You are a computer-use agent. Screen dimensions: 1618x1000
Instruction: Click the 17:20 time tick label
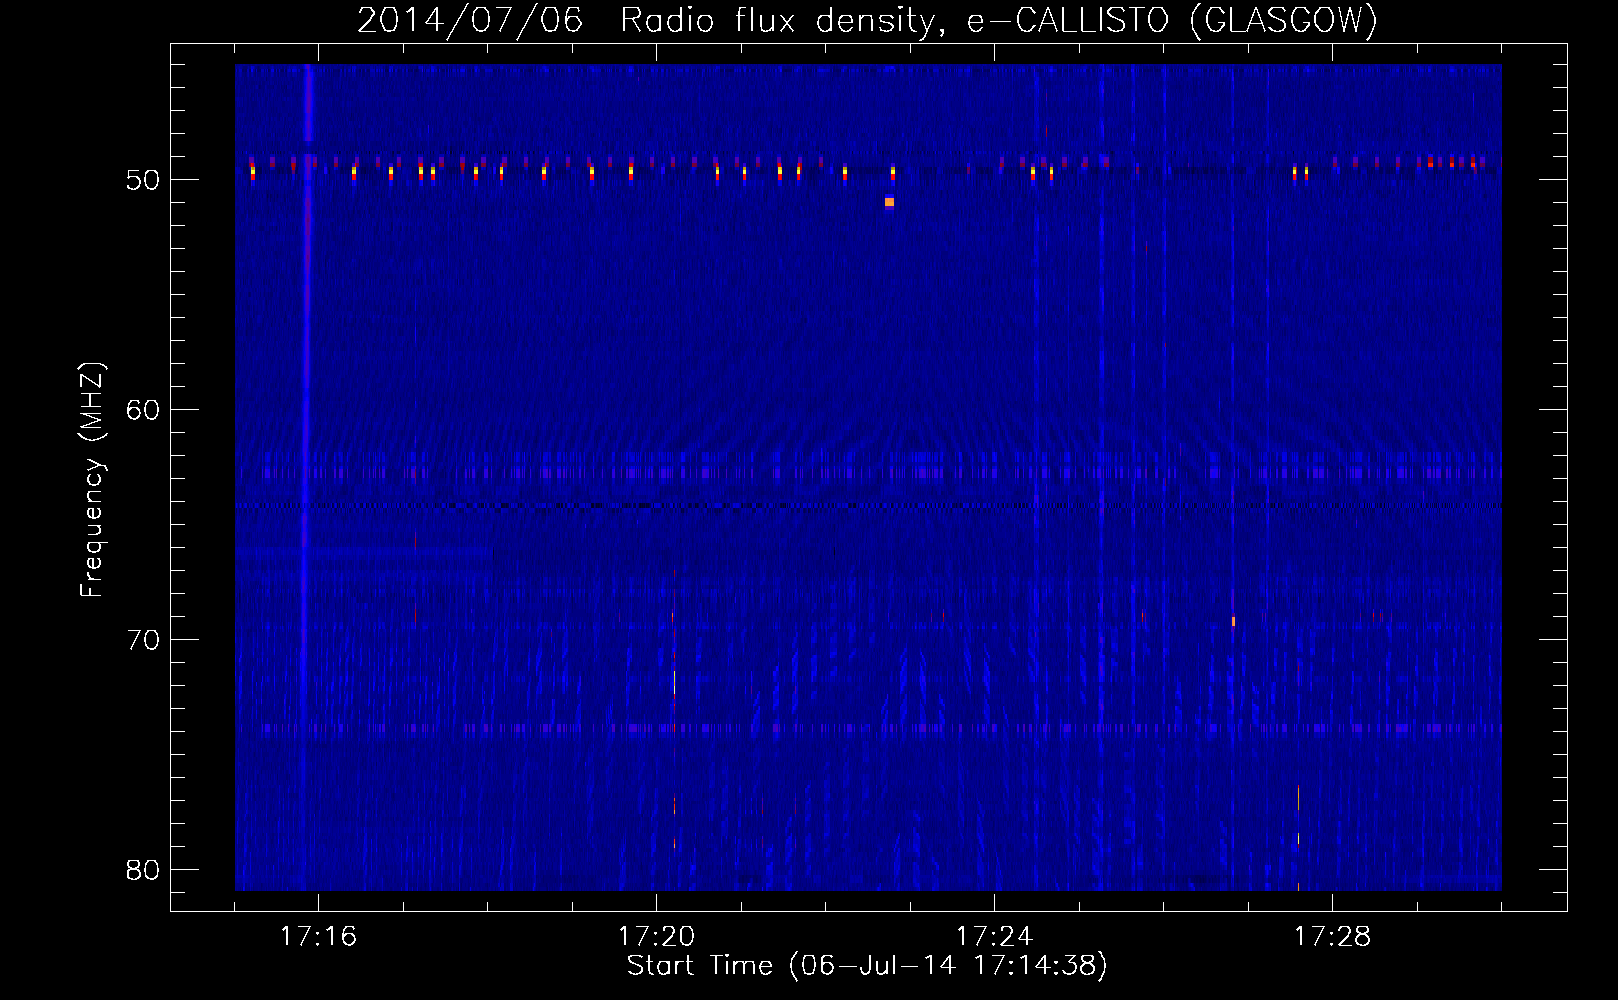(656, 936)
